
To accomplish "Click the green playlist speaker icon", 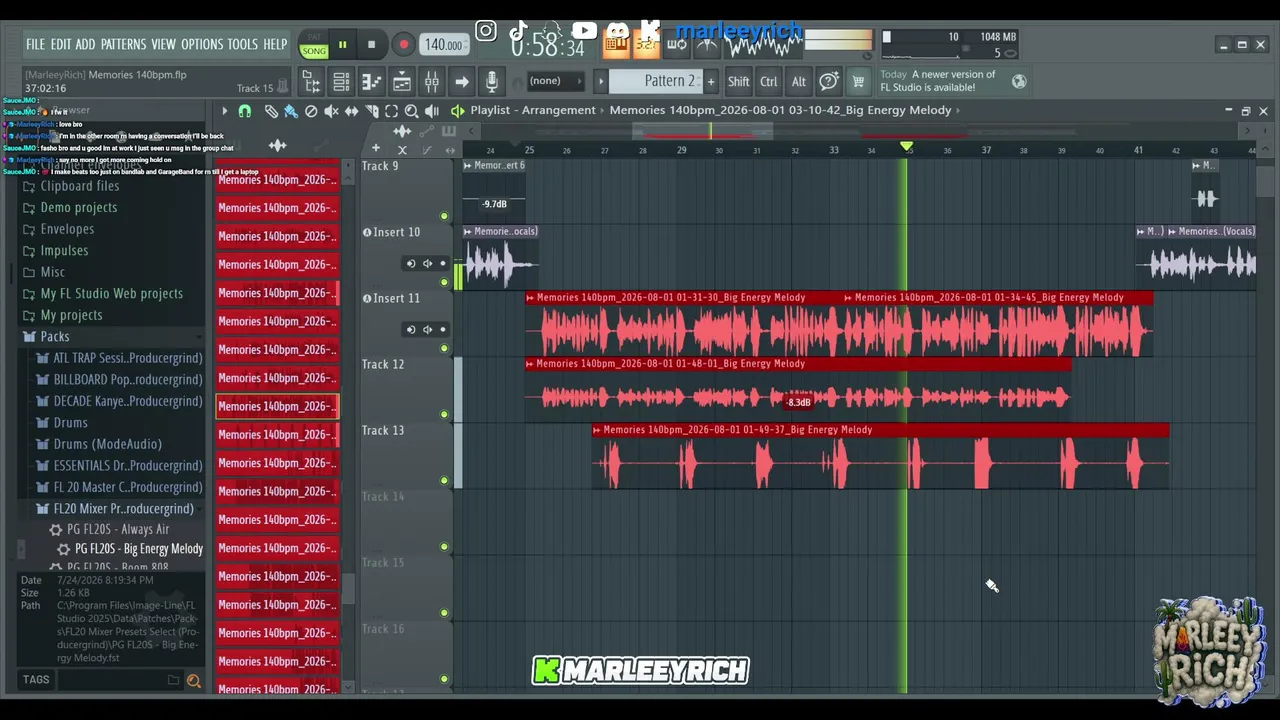I will pos(458,111).
